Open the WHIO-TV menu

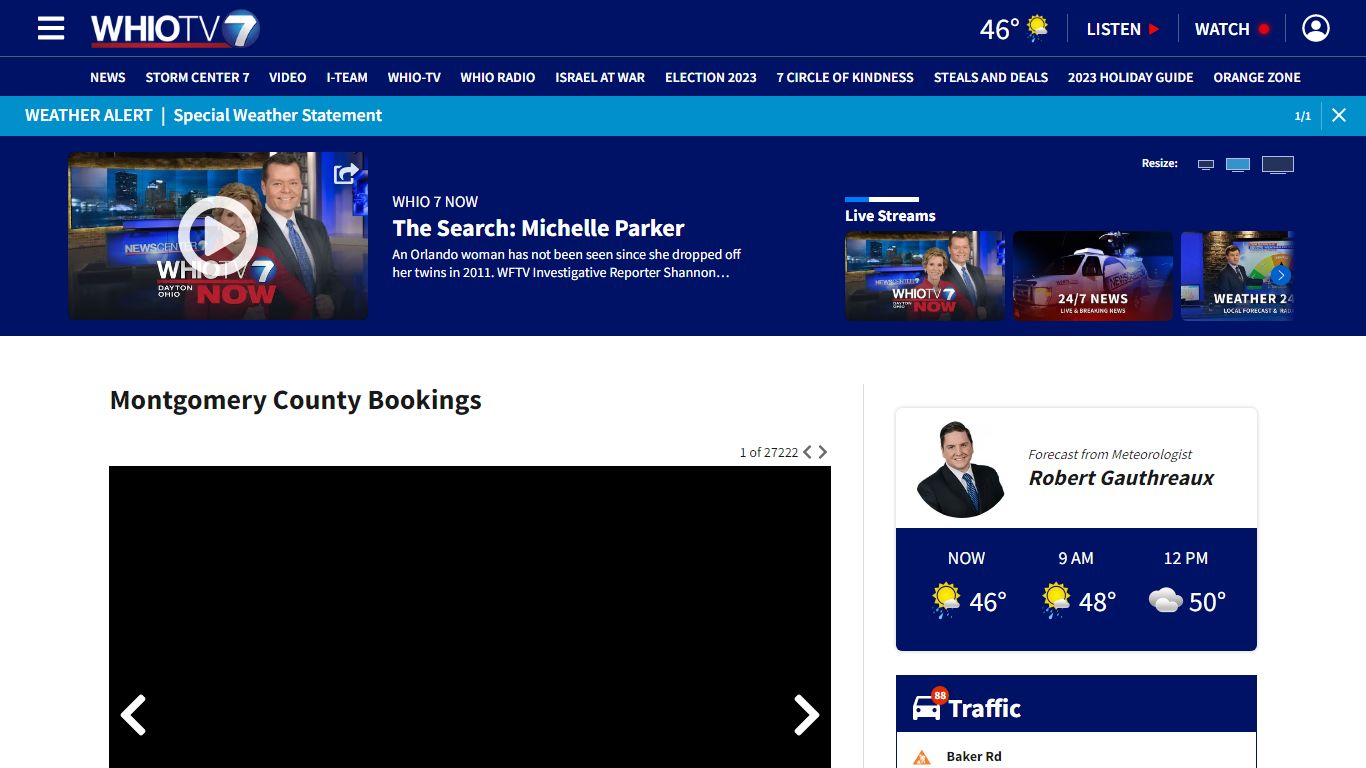tap(414, 77)
